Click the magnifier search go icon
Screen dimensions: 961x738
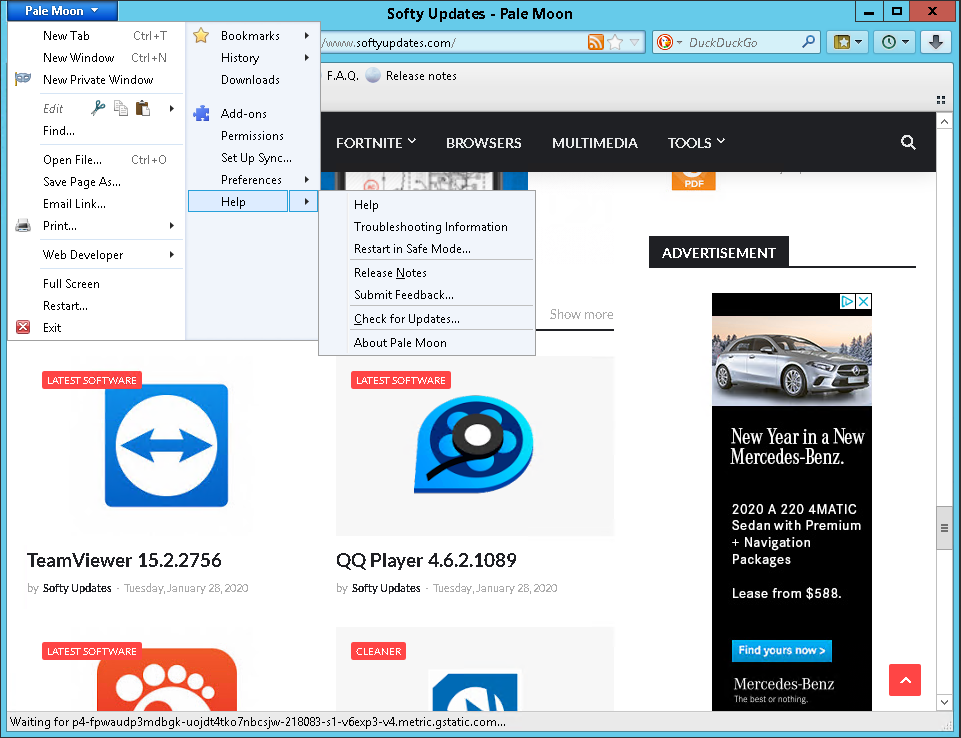(809, 42)
